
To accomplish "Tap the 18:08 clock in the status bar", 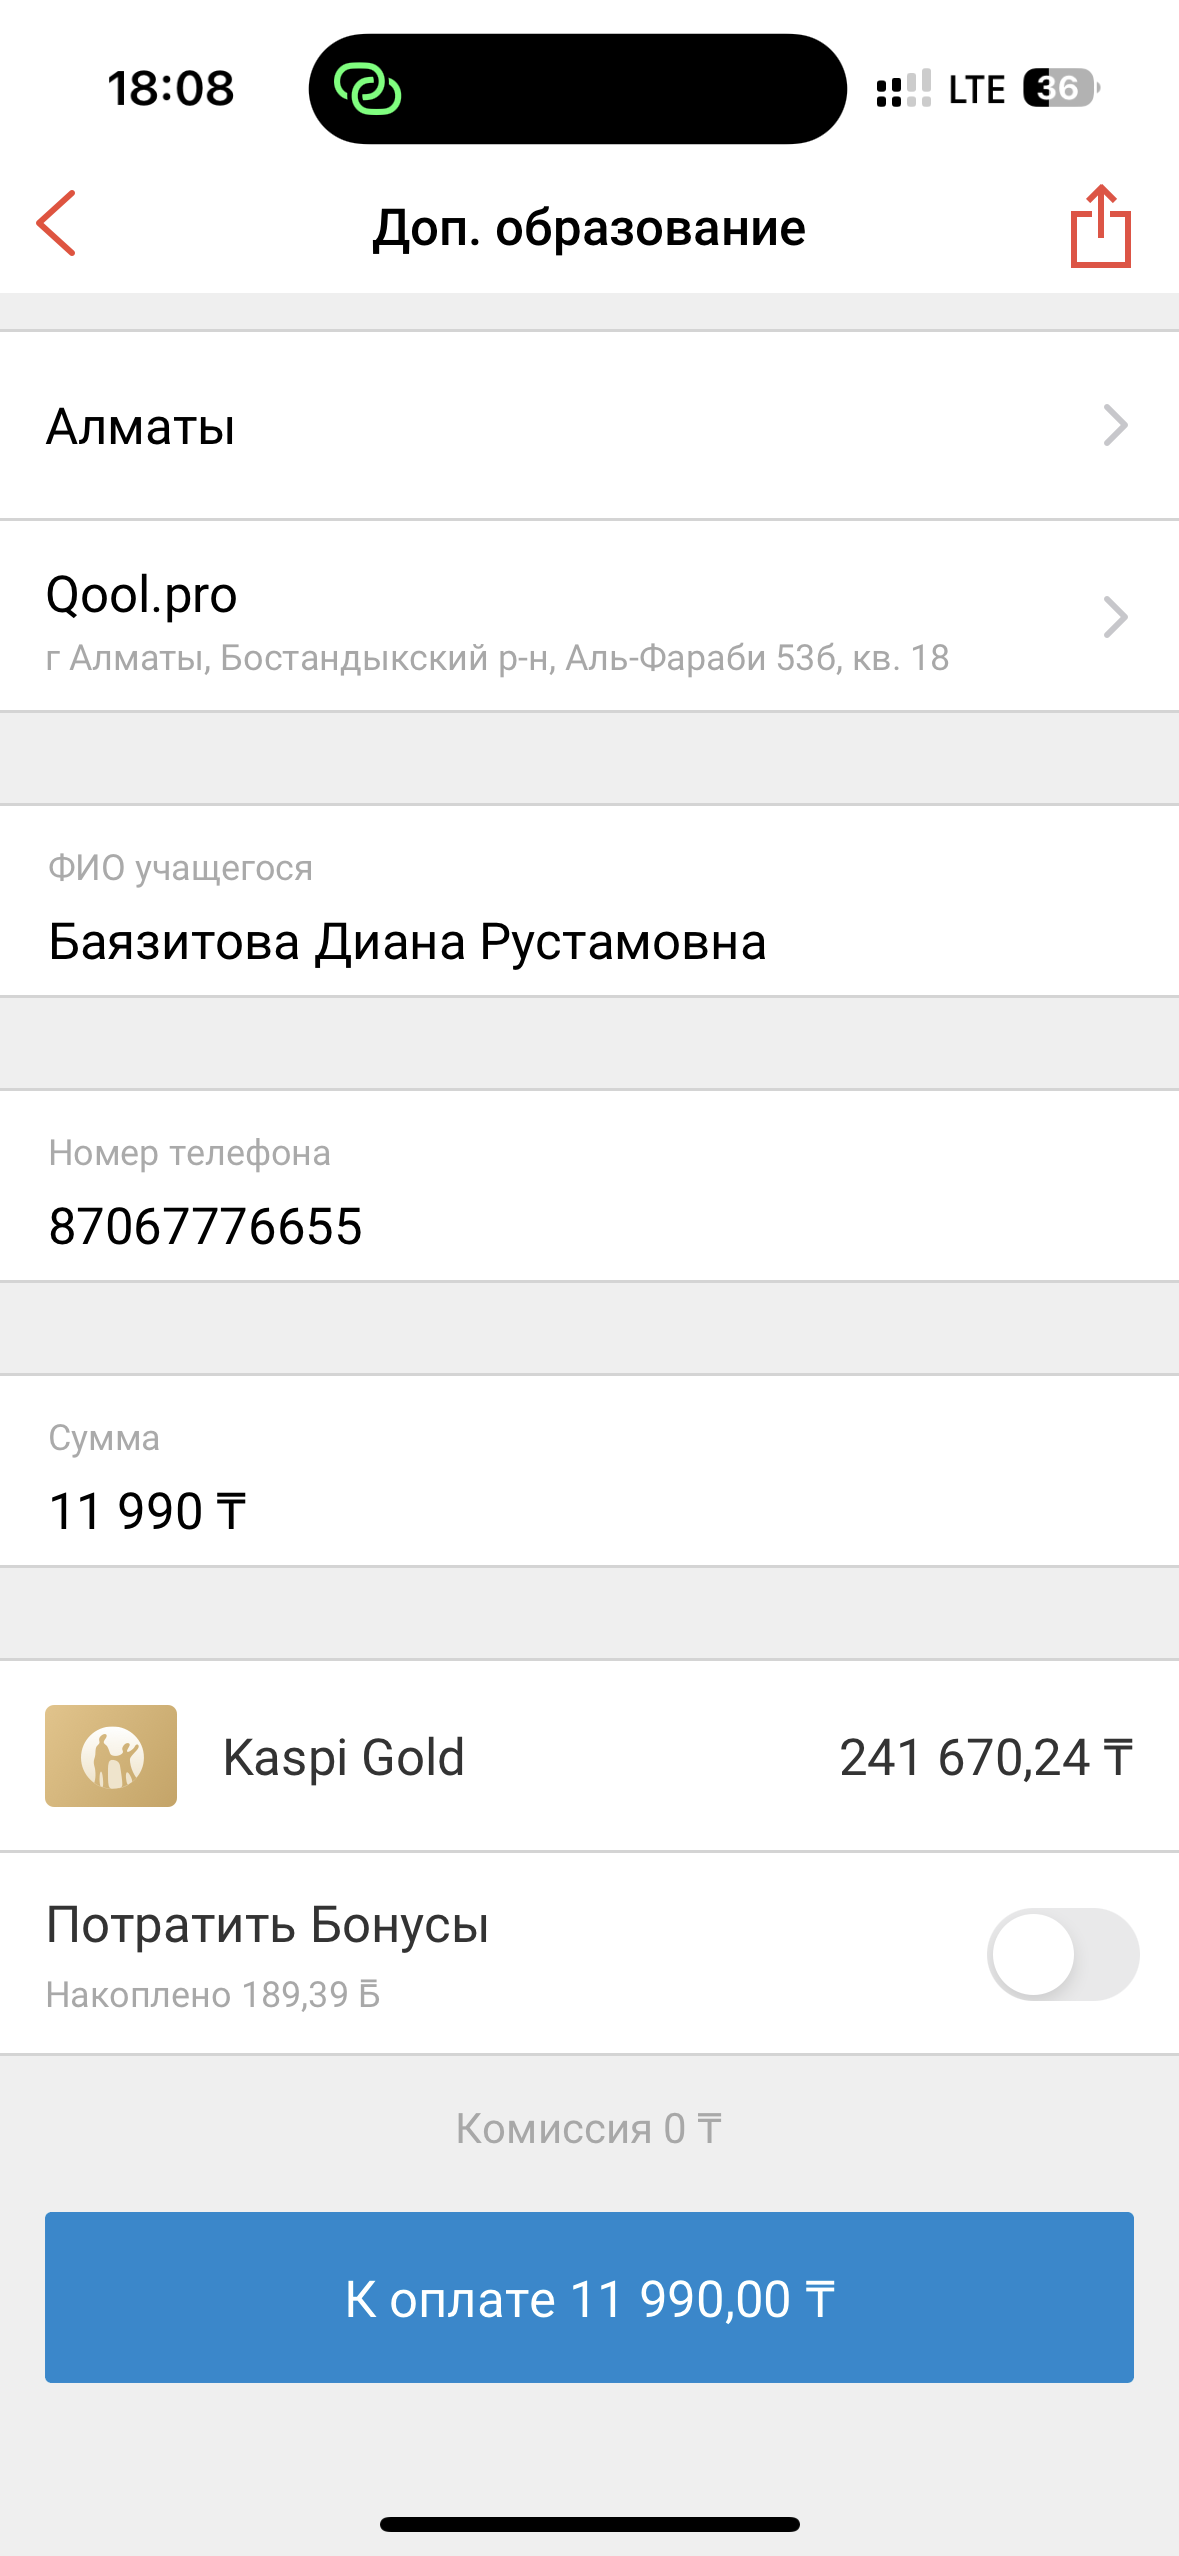I will click(x=171, y=89).
